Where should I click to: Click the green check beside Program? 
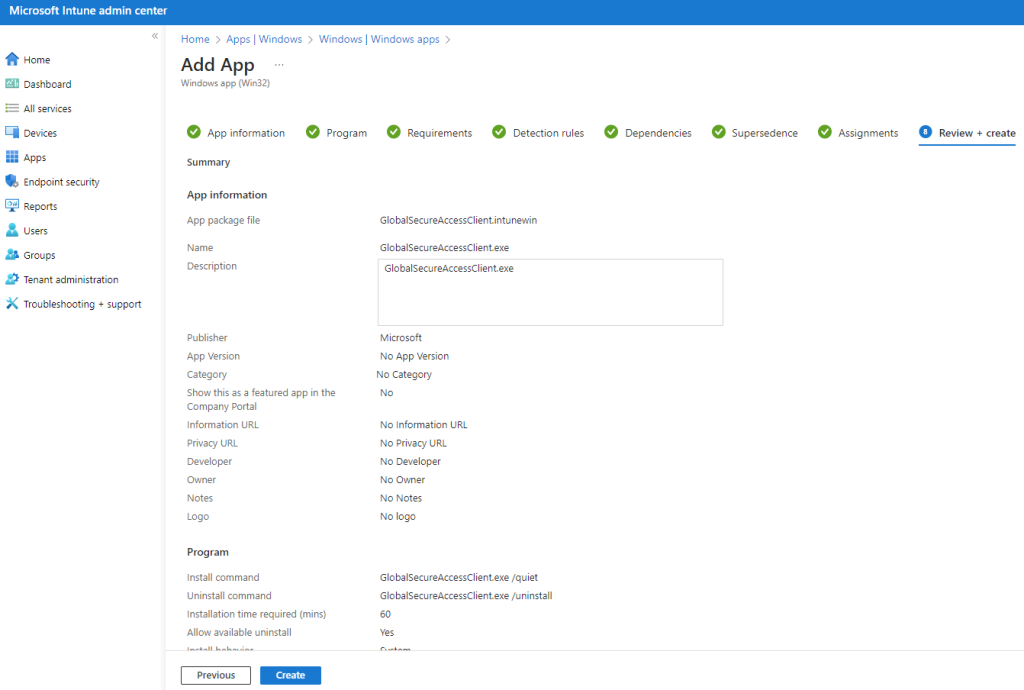tap(313, 132)
